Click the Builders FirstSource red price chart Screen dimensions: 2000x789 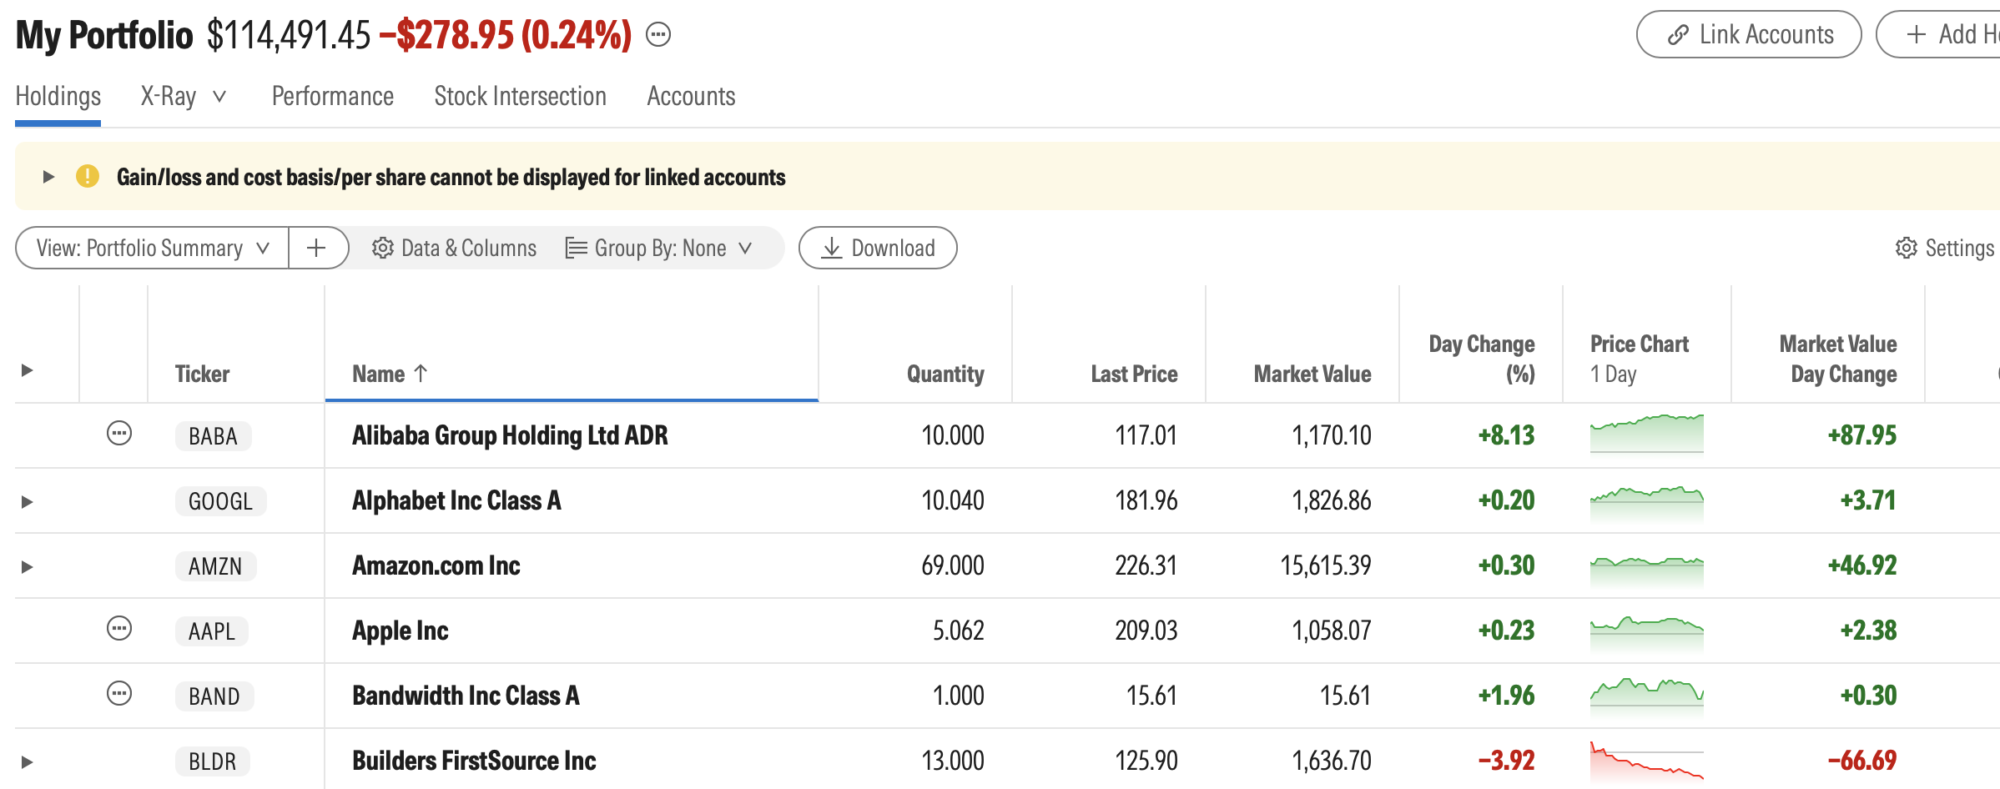click(x=1647, y=760)
